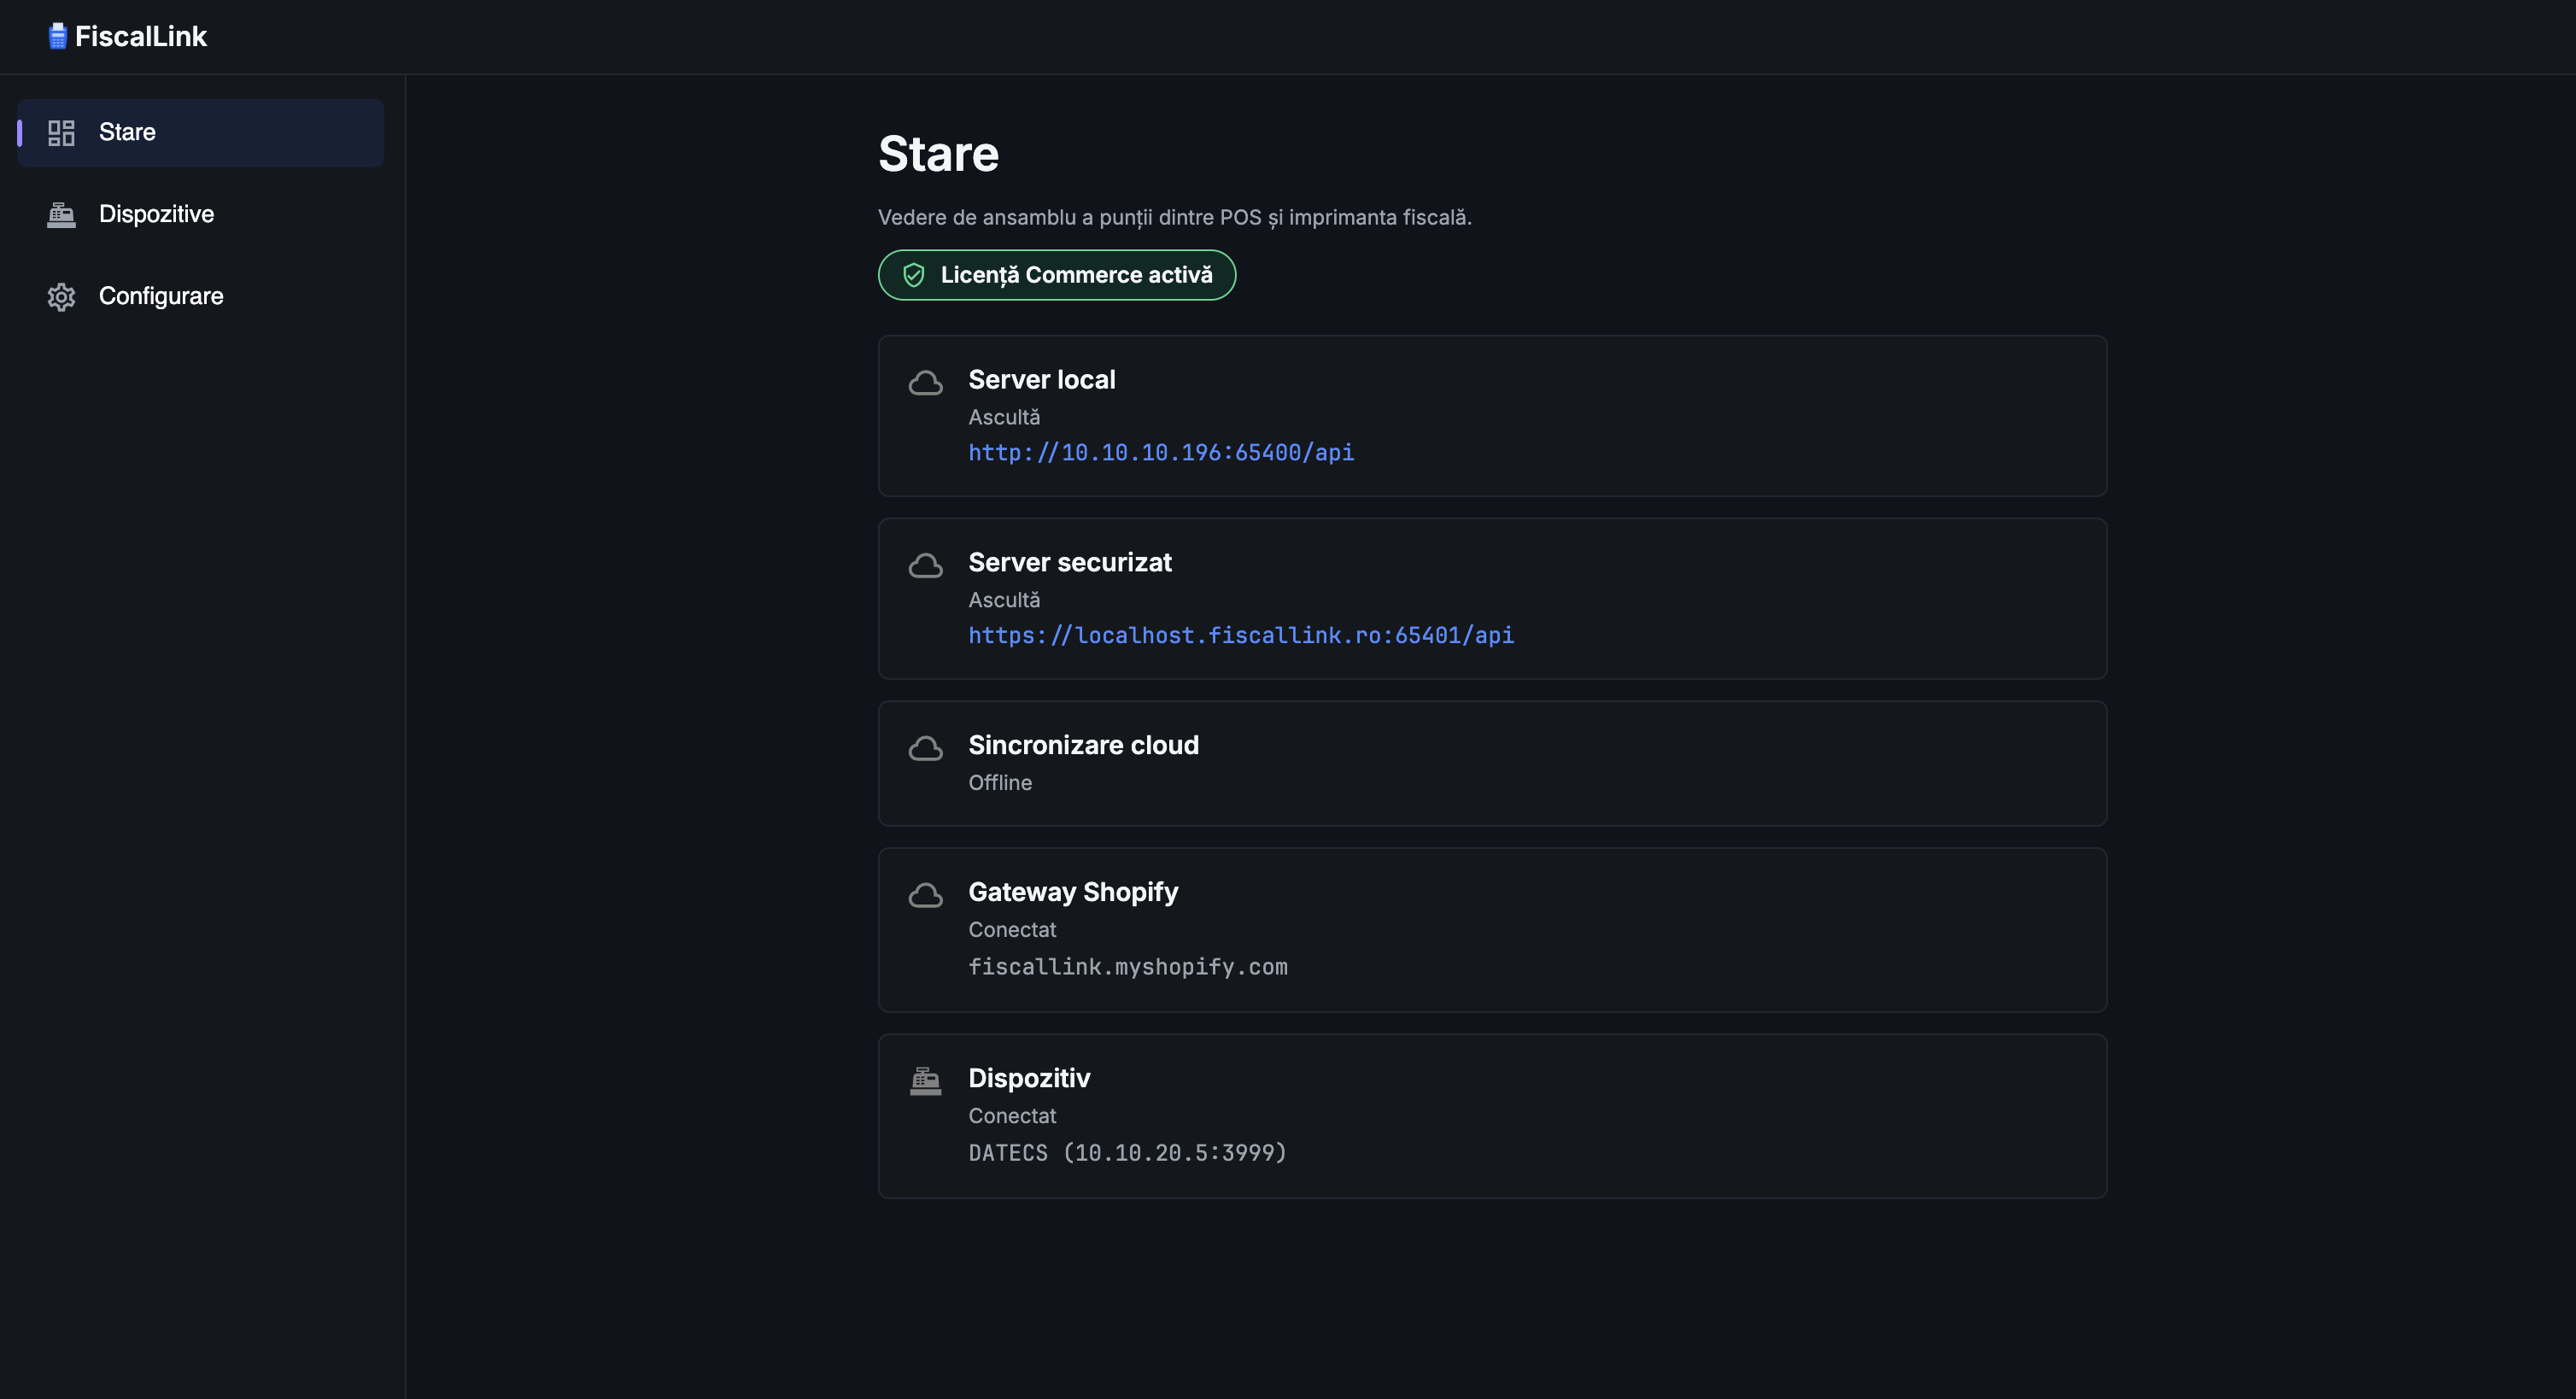Click the cash register icon beside Dispozitiv
Viewport: 2576px width, 1399px height.
click(x=925, y=1081)
